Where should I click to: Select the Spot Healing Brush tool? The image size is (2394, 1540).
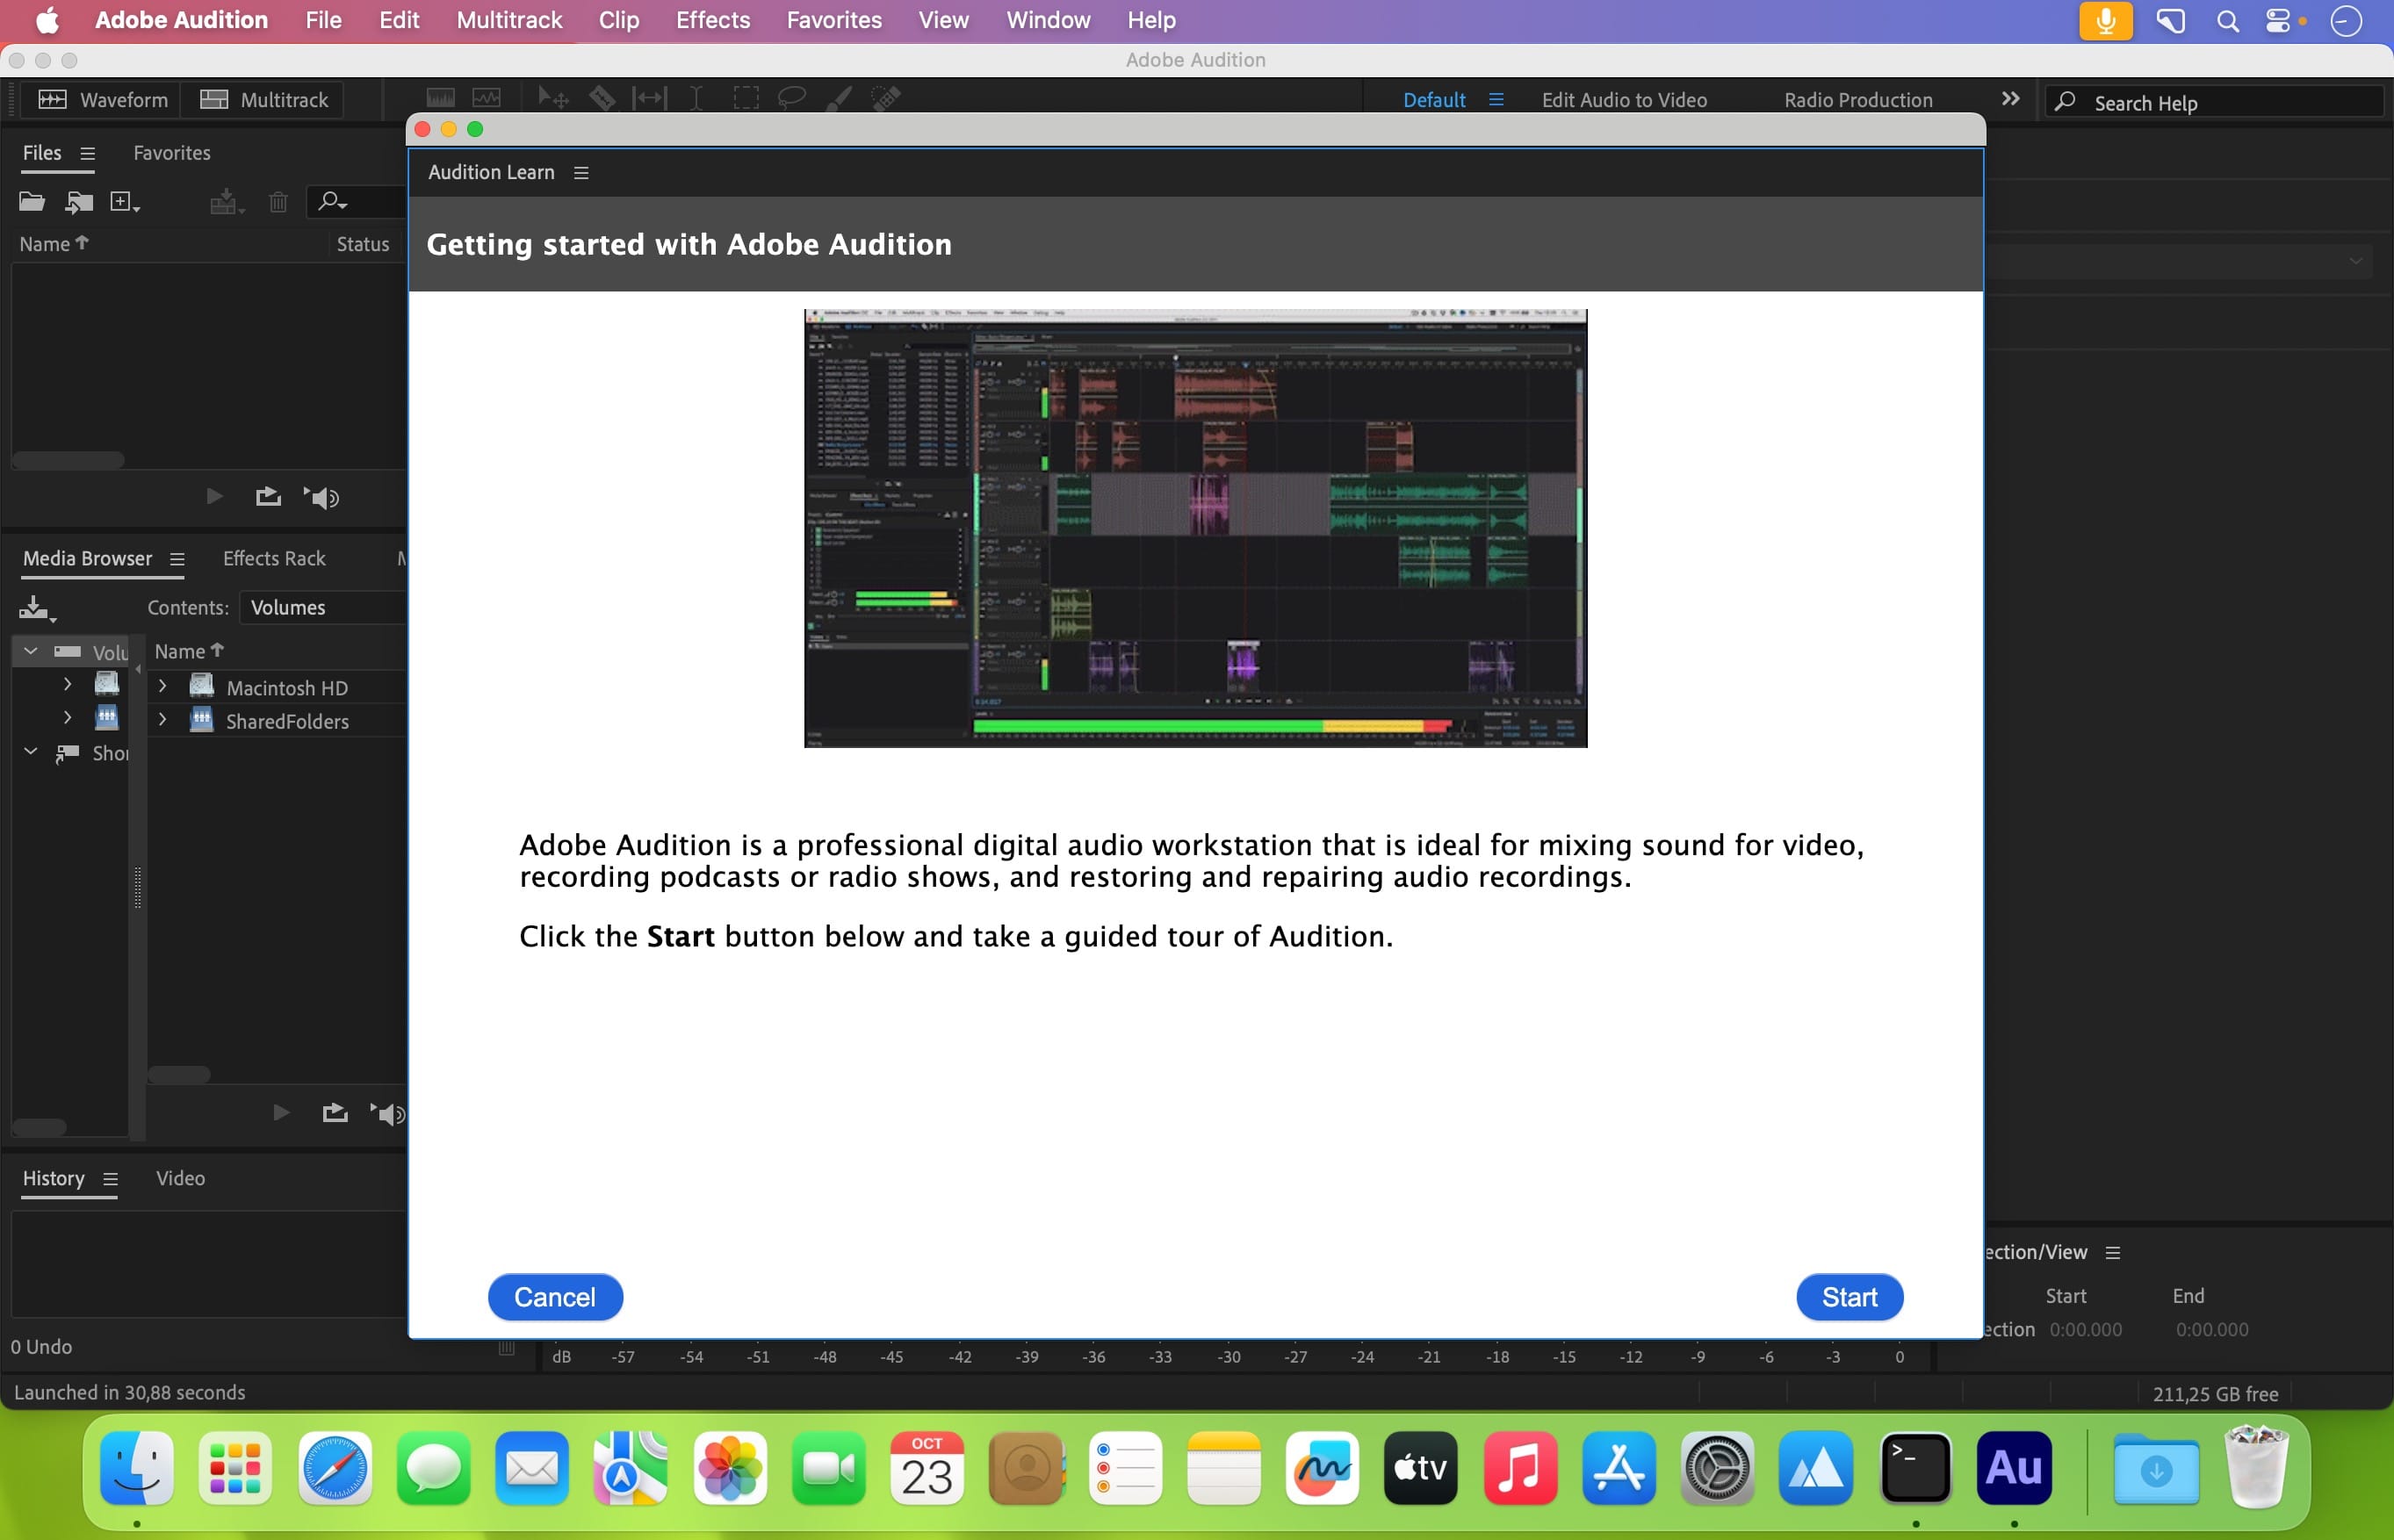pos(886,98)
